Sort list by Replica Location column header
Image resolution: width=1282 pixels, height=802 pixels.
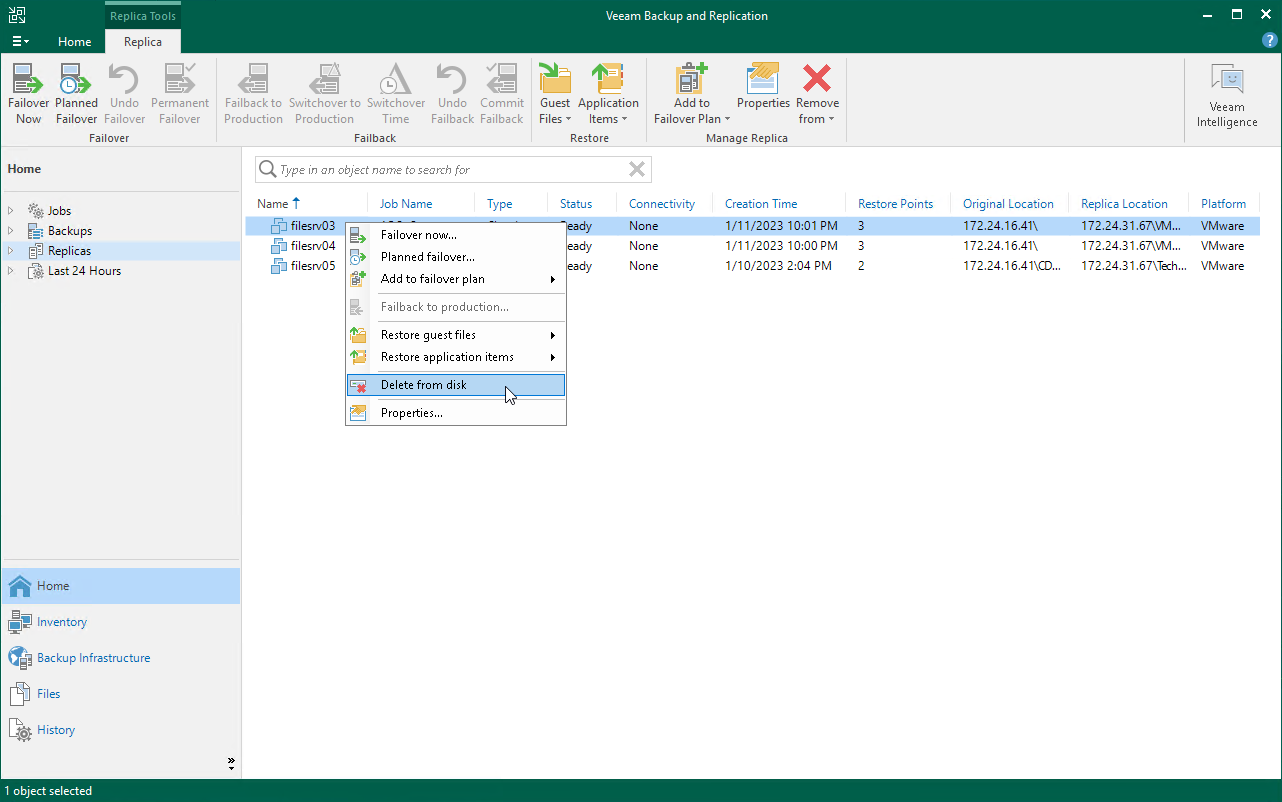point(1124,204)
